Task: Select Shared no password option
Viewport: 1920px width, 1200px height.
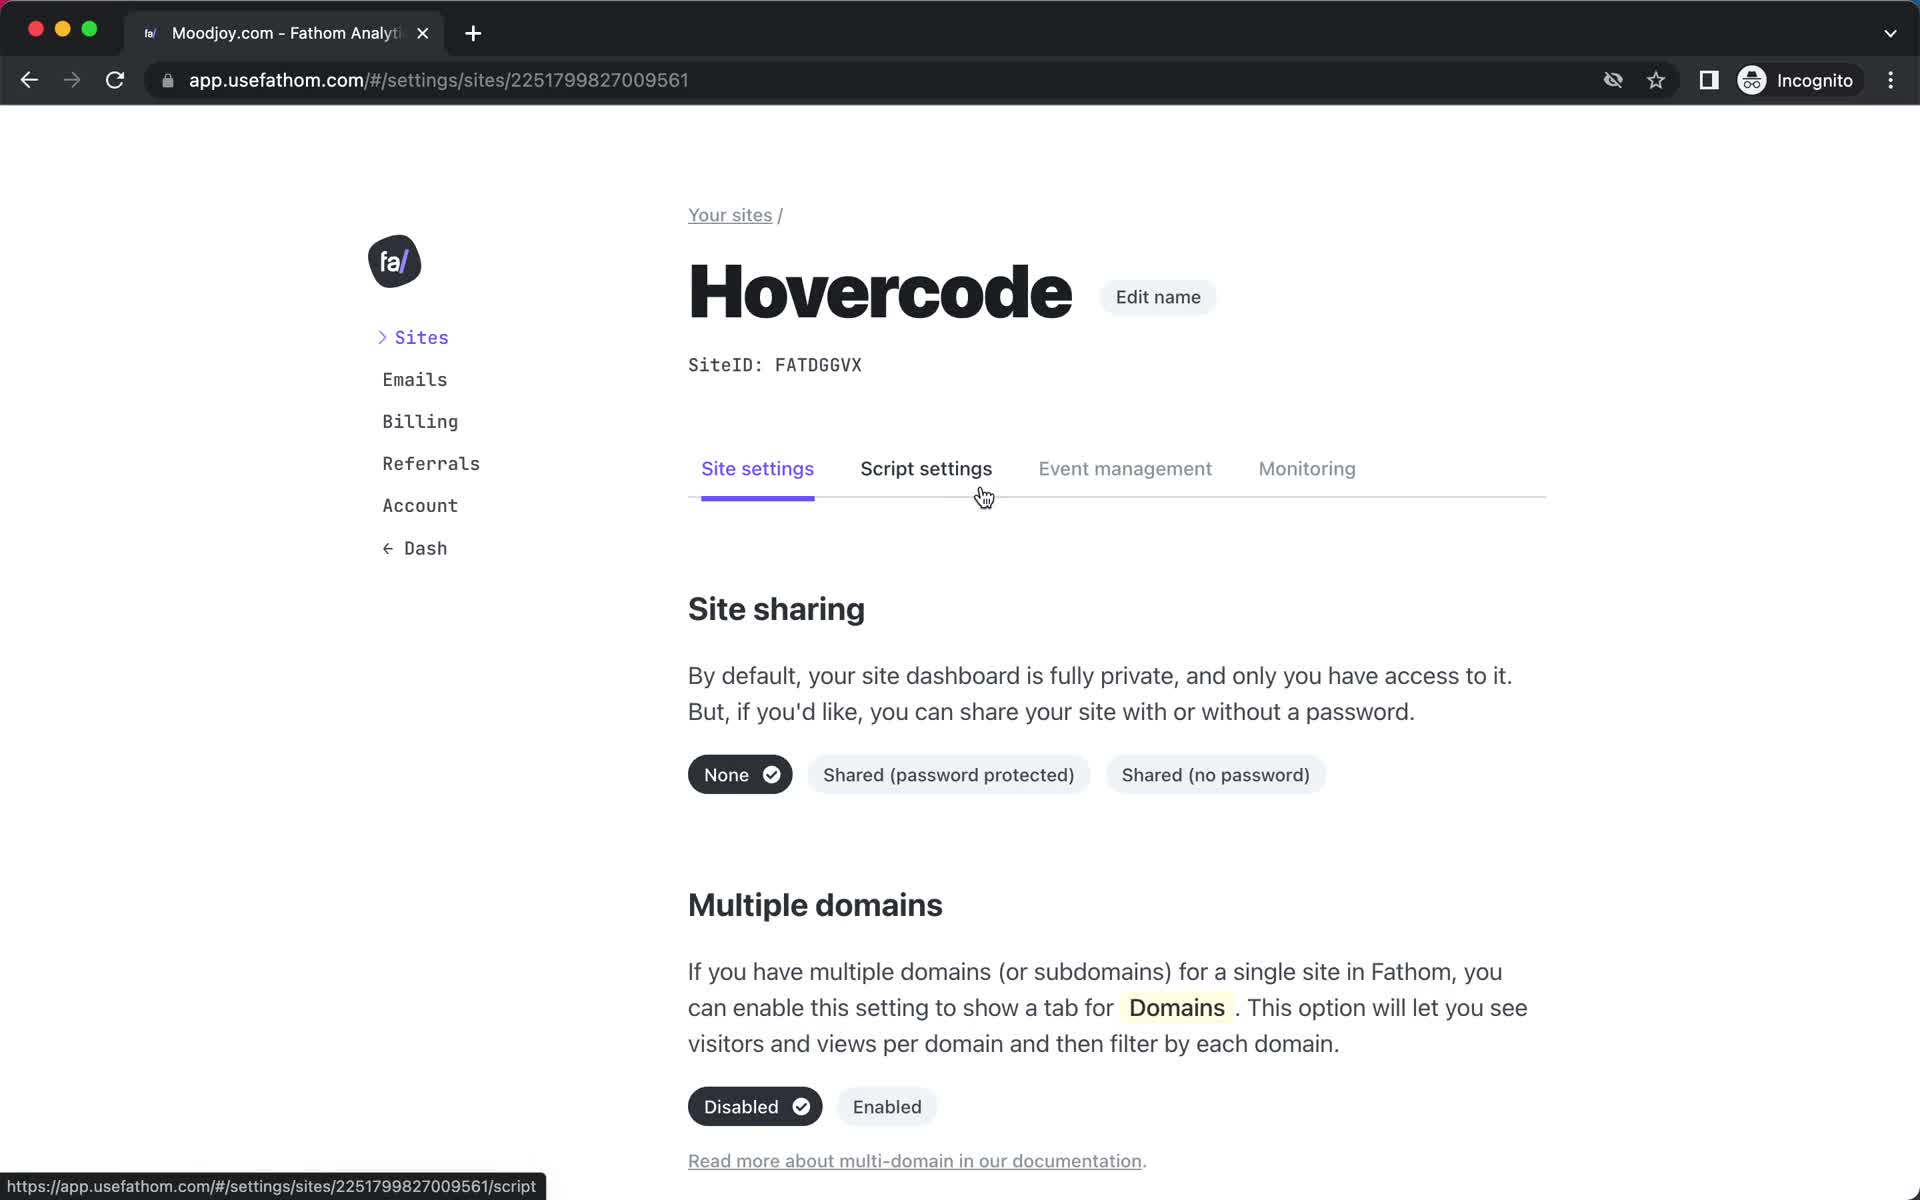Action: pos(1214,774)
